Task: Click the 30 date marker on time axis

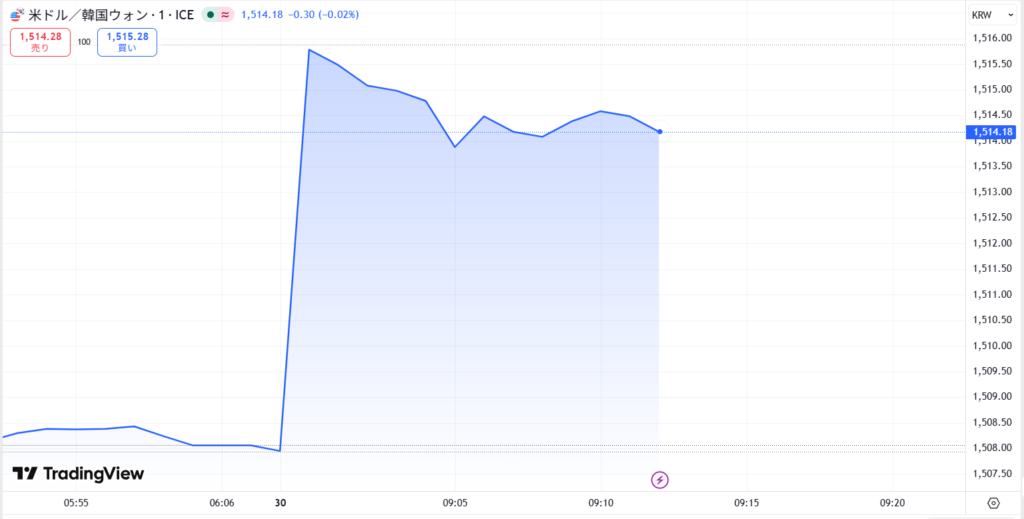Action: click(x=280, y=502)
